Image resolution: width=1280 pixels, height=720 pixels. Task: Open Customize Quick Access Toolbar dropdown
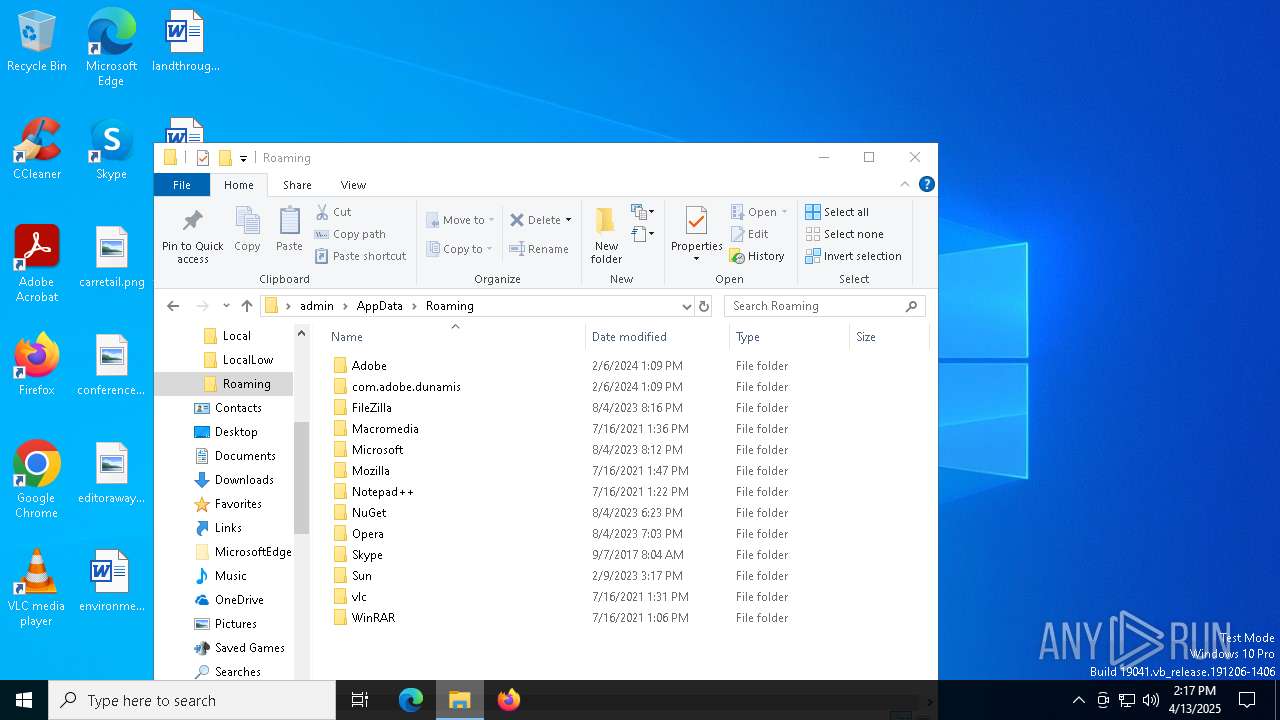[x=243, y=158]
